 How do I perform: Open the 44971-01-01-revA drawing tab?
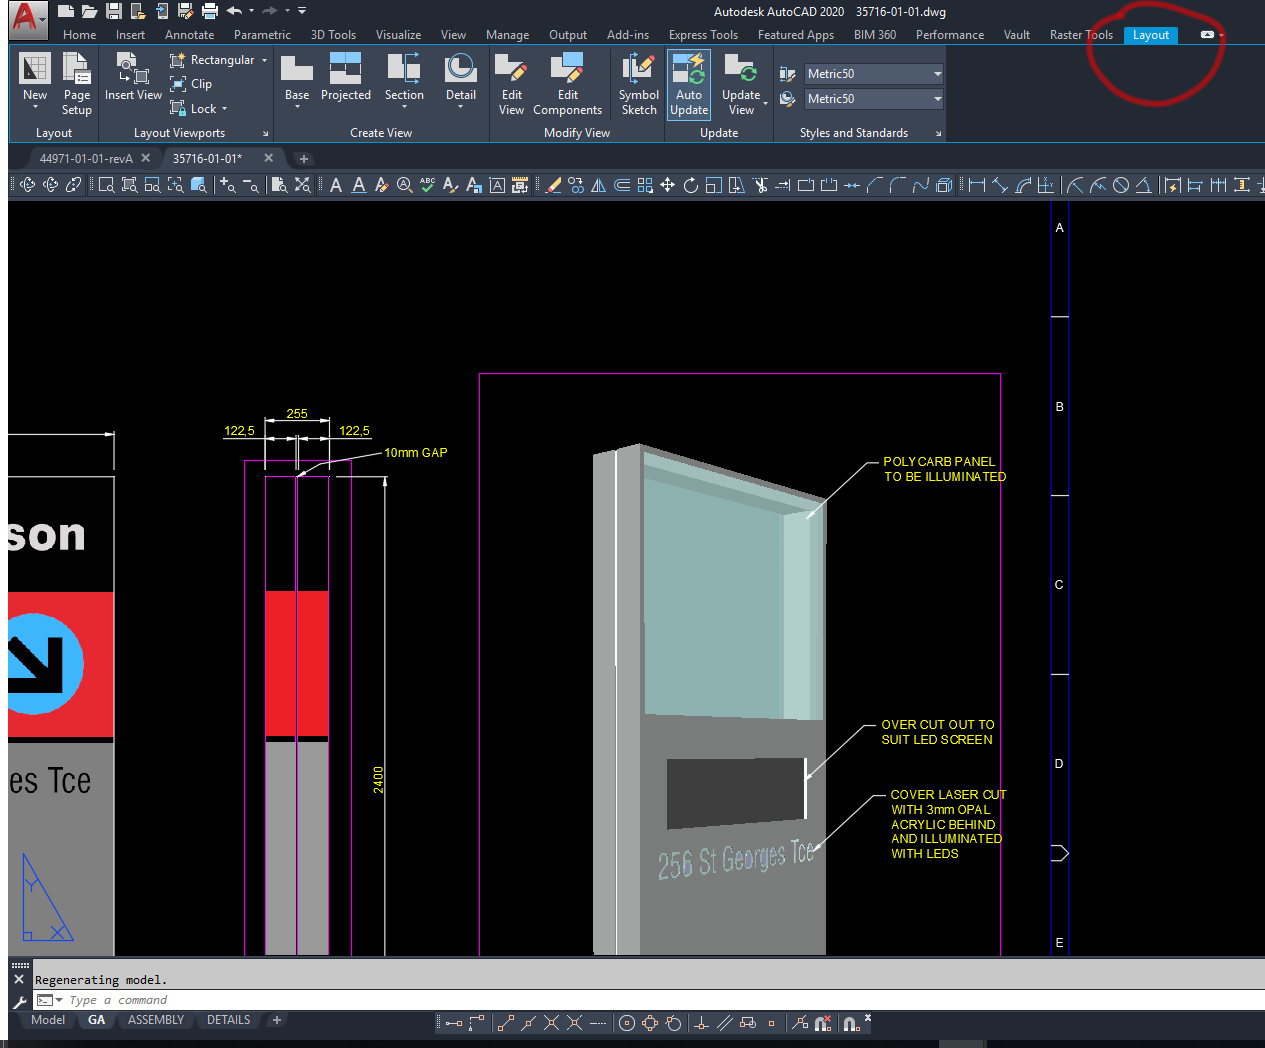pos(85,157)
